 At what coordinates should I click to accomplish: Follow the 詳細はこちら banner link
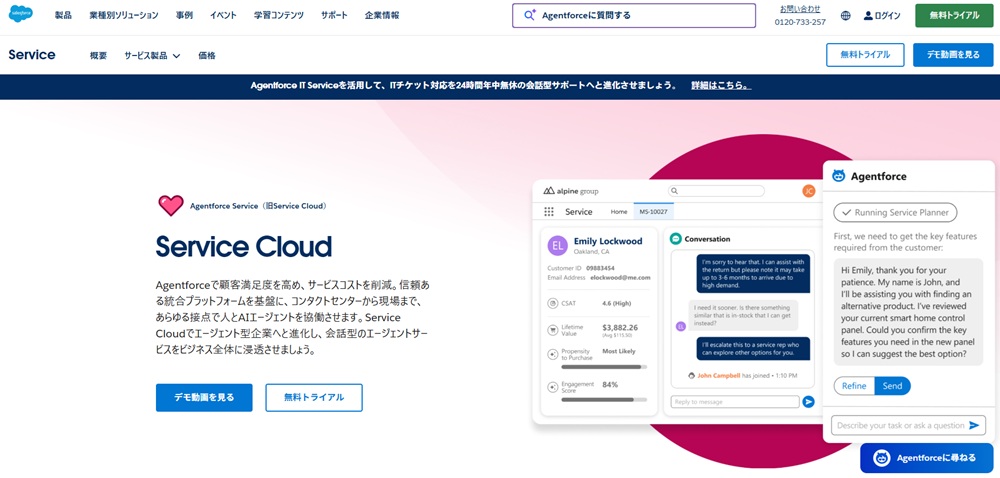[x=721, y=85]
